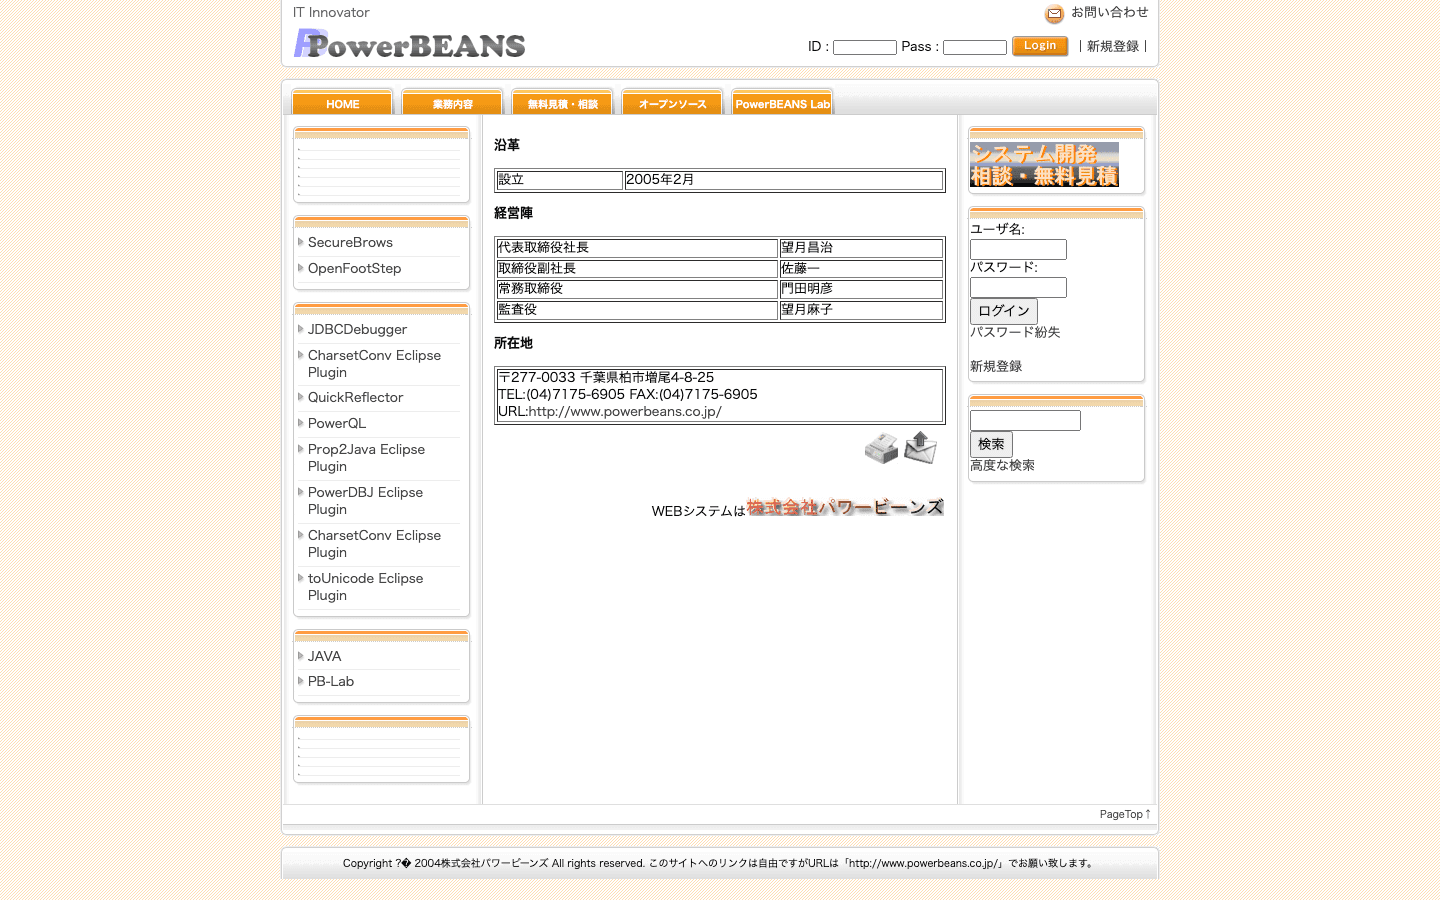Viewport: 1440px width, 900px height.
Task: Open the 高度な検索 link
Action: (1002, 465)
